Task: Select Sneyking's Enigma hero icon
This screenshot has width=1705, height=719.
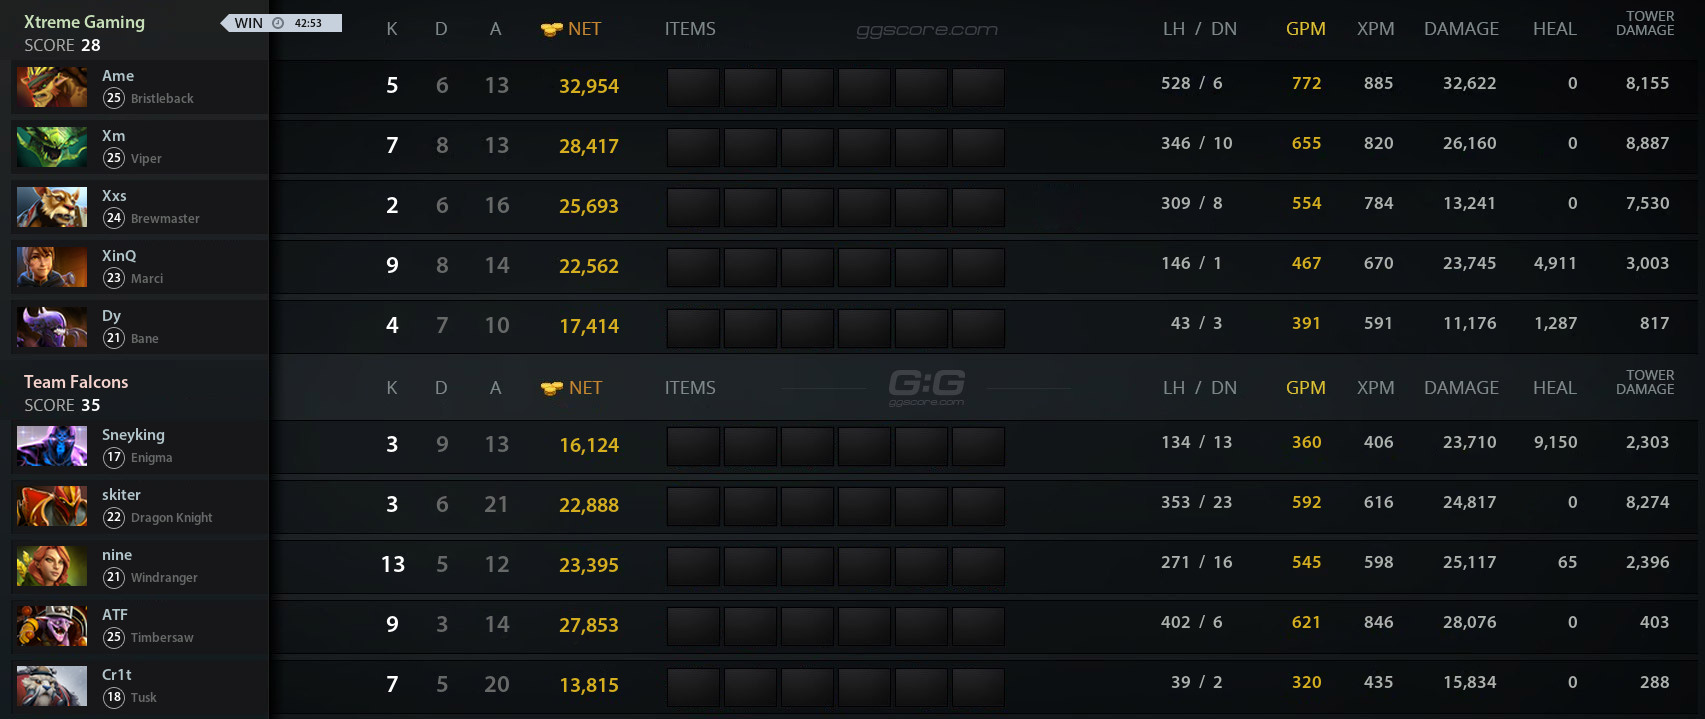Action: pos(51,447)
